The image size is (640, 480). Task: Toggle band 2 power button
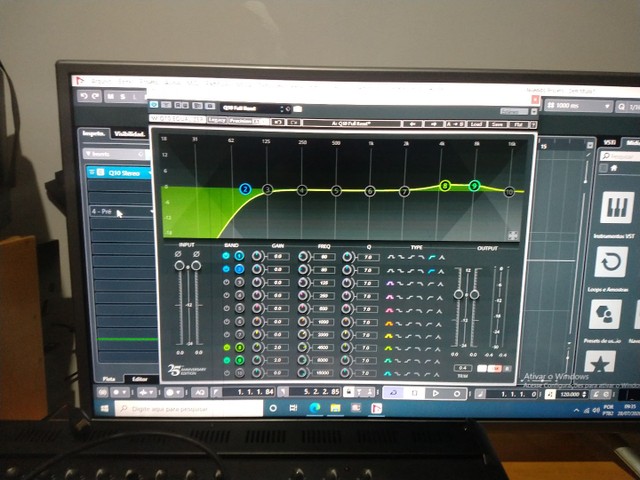(x=226, y=269)
